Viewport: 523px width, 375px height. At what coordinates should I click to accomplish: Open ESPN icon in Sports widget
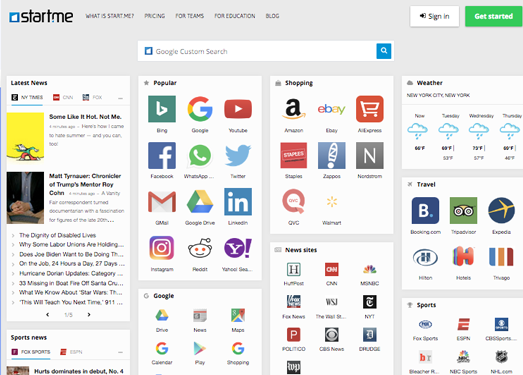463,324
